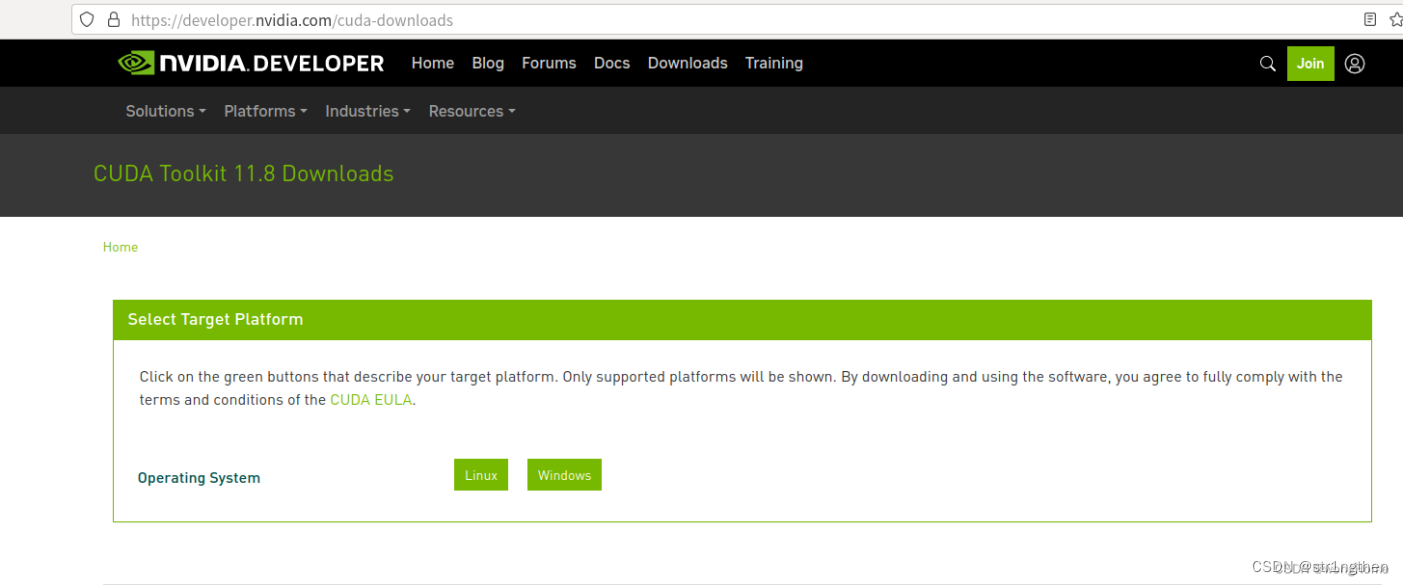Expand the Resources dropdown
Viewport: 1403px width, 585px height.
click(x=472, y=111)
